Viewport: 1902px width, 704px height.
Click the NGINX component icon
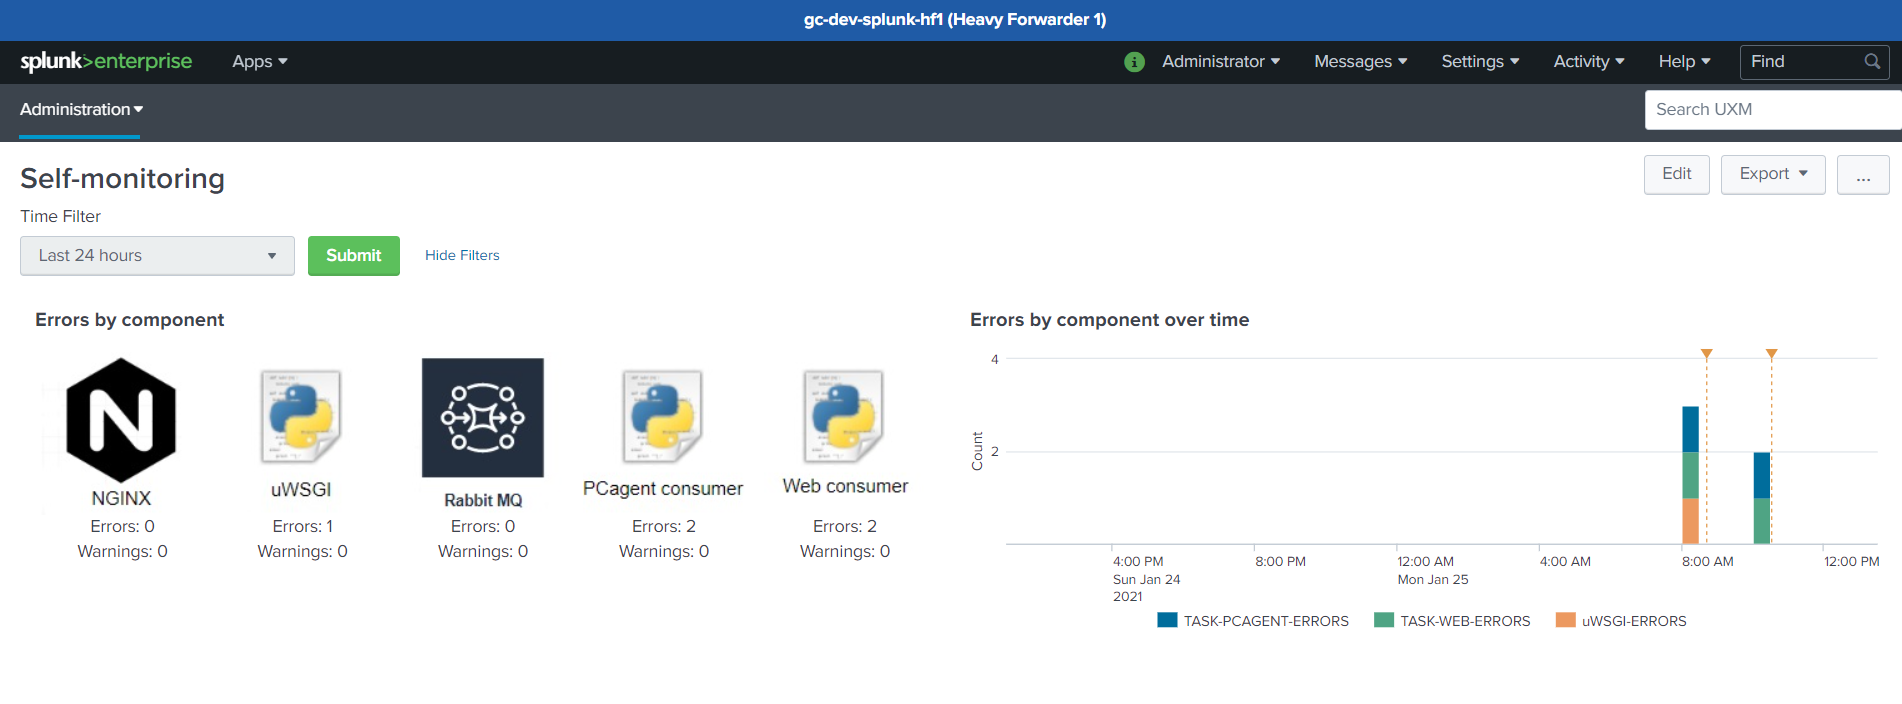(x=121, y=420)
